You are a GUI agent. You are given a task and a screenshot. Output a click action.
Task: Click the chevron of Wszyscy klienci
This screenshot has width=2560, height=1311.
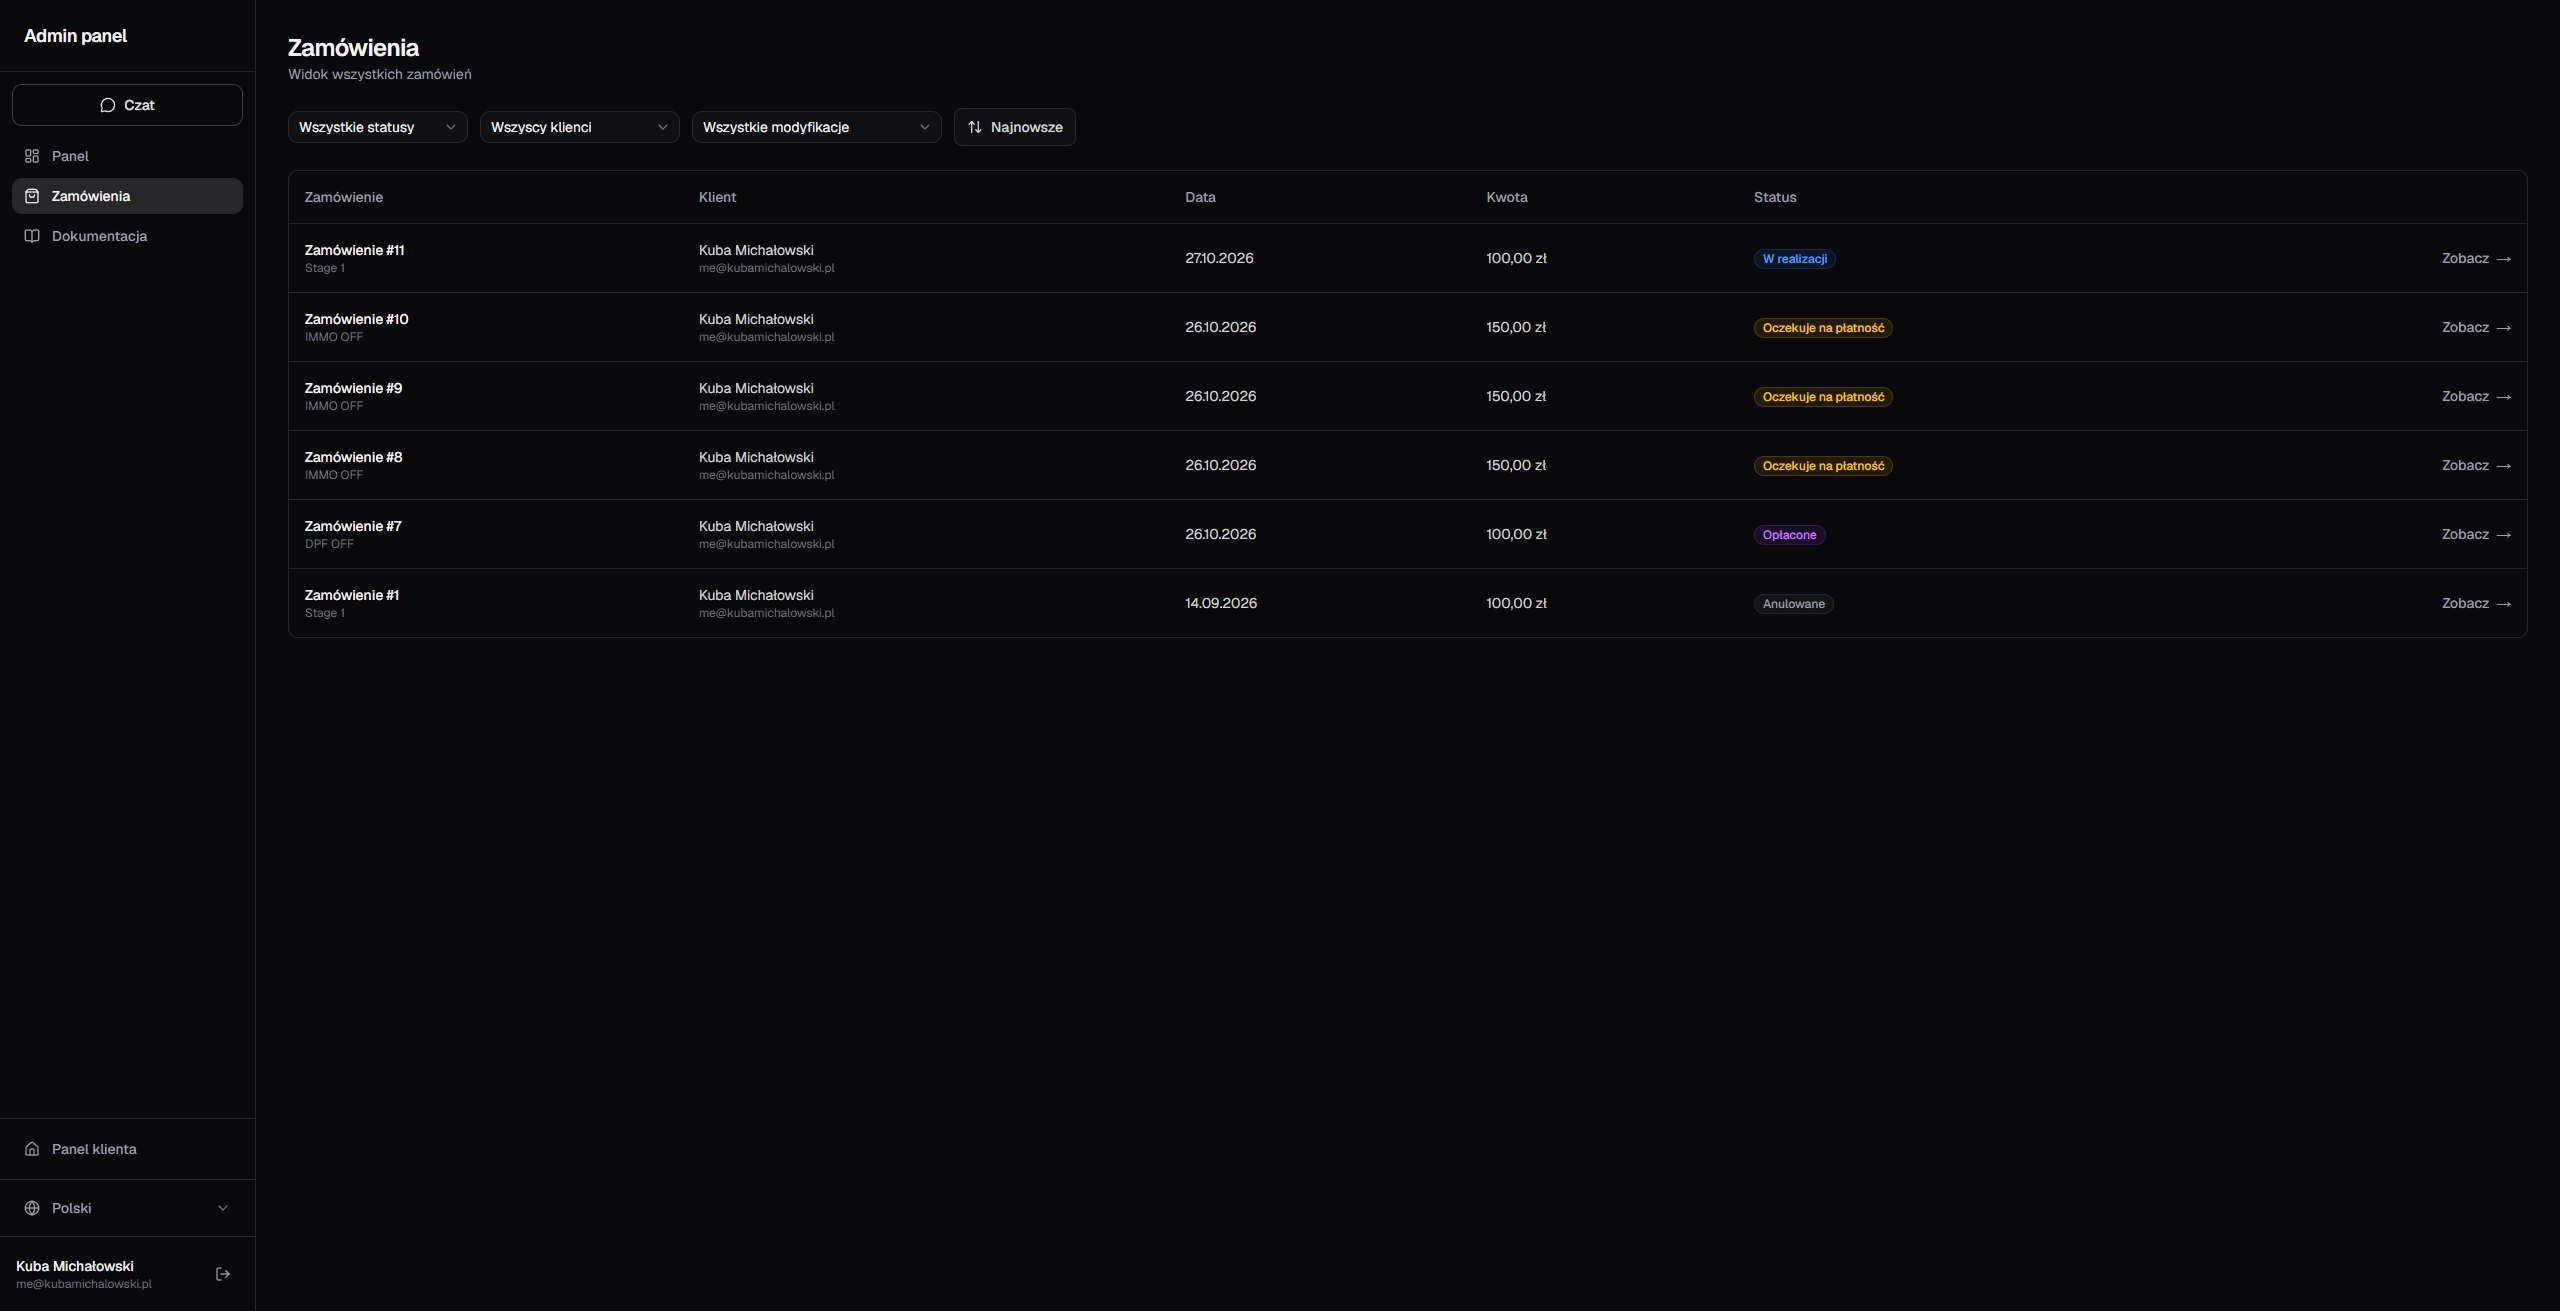click(663, 127)
